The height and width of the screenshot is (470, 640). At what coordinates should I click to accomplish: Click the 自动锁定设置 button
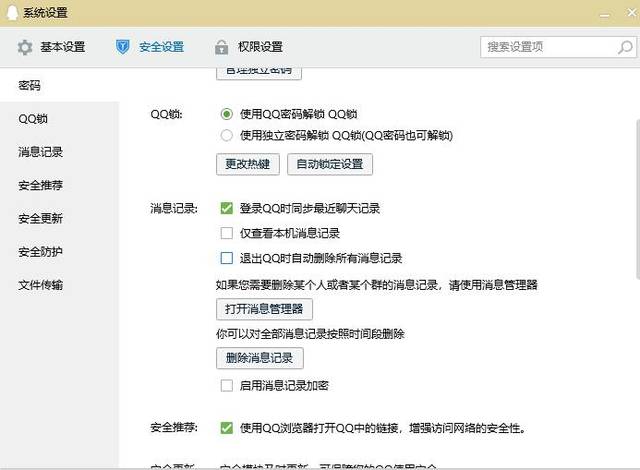330,164
